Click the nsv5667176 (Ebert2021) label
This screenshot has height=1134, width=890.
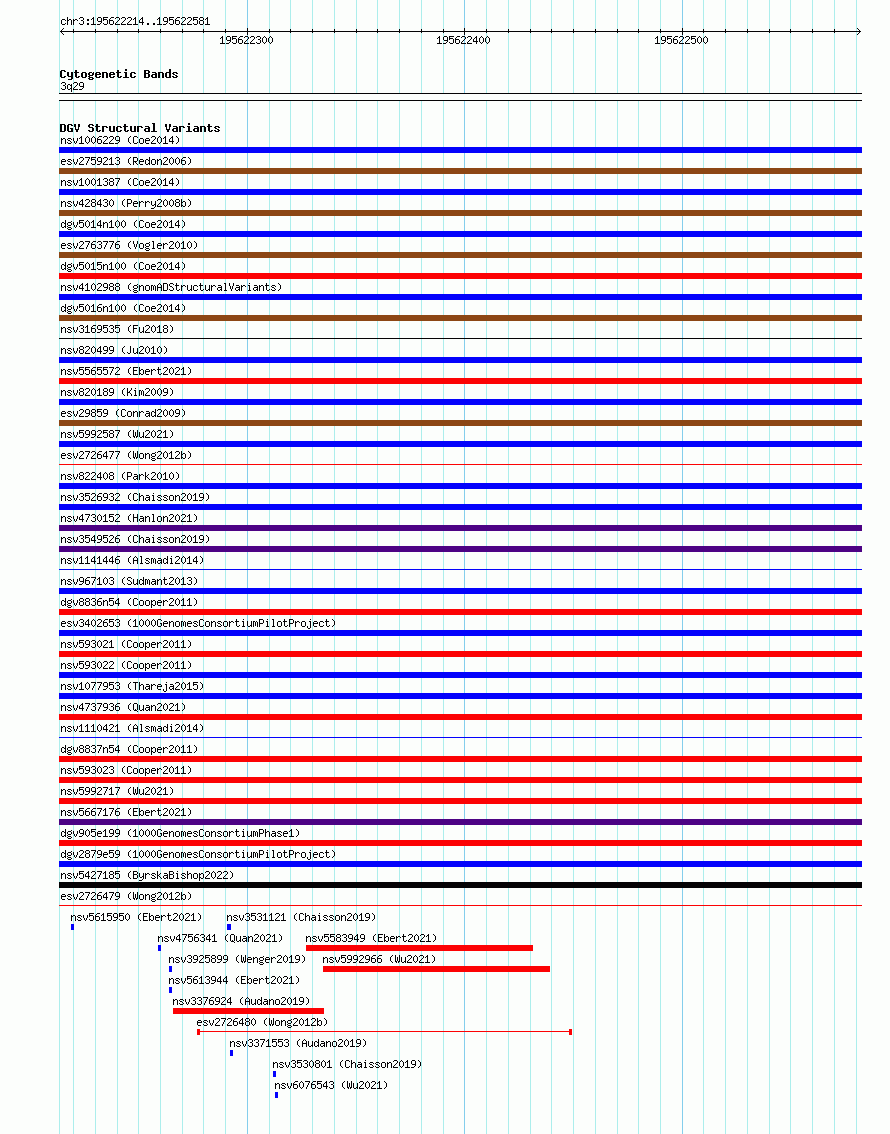point(126,811)
